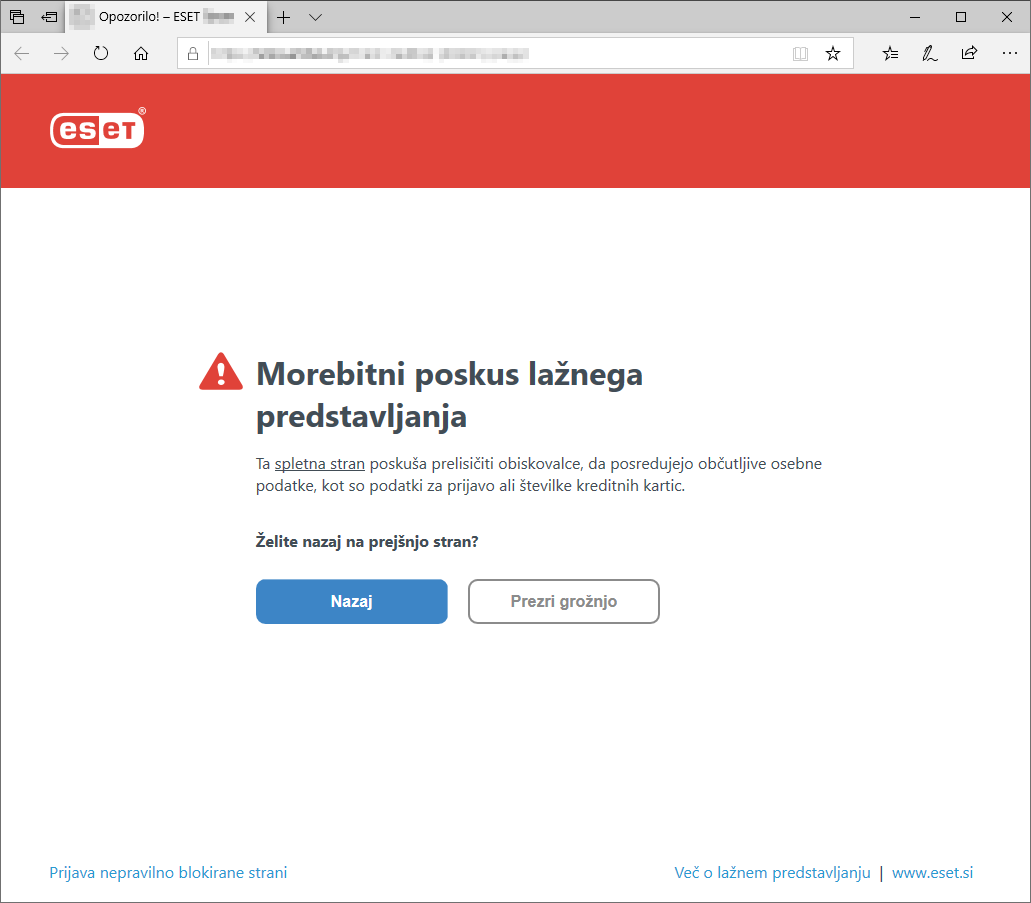Open the spletna stran link
This screenshot has width=1031, height=903.
coord(319,463)
